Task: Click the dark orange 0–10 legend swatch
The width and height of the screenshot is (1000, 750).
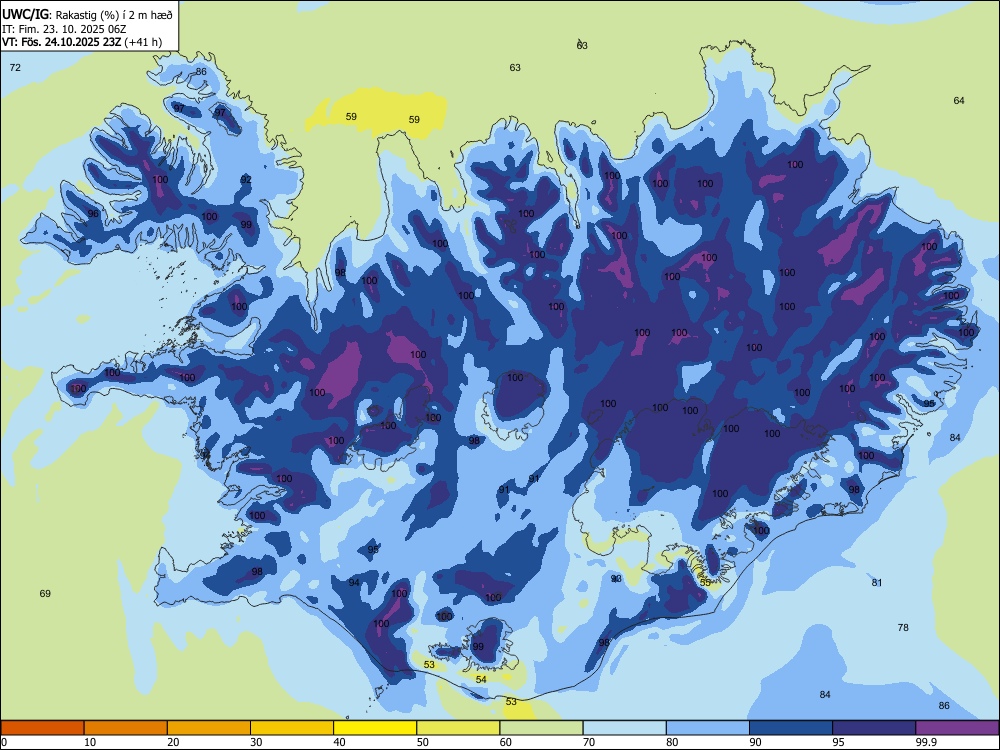Action: pos(42,728)
